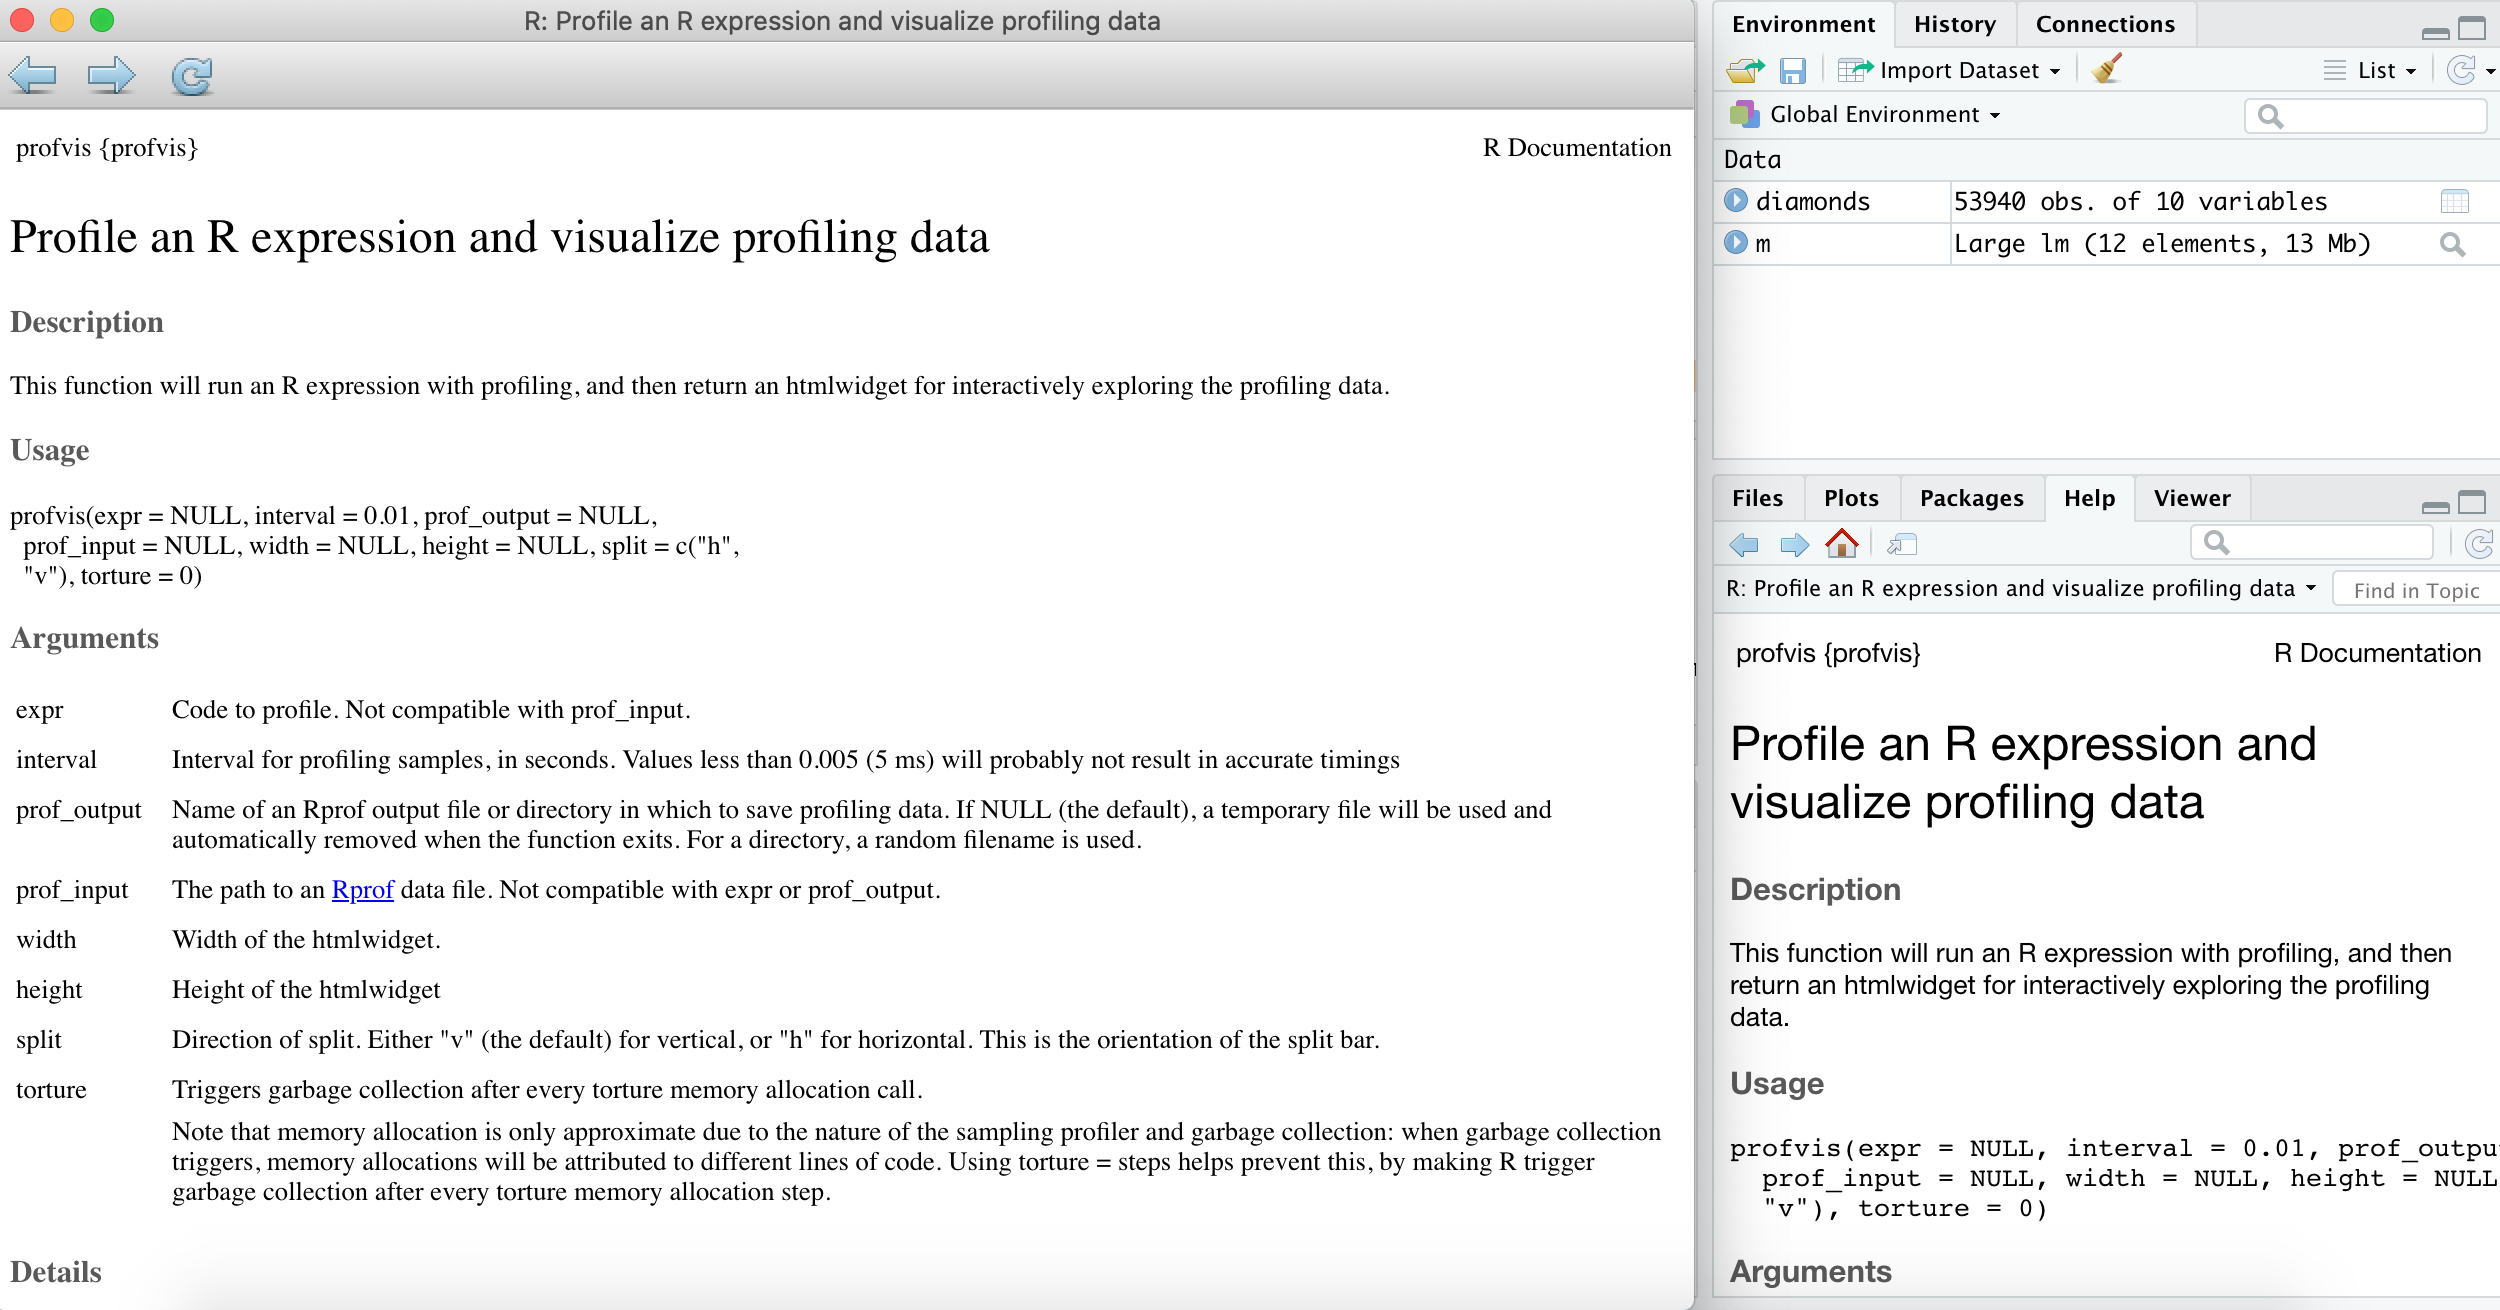Open the Global Environment dropdown
Screen dimensions: 2500x1310
coord(1866,115)
